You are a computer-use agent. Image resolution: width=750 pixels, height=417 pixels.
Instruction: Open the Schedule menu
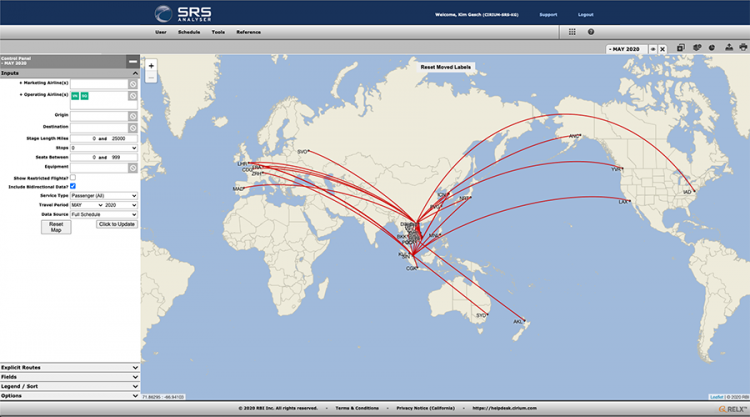[x=189, y=32]
